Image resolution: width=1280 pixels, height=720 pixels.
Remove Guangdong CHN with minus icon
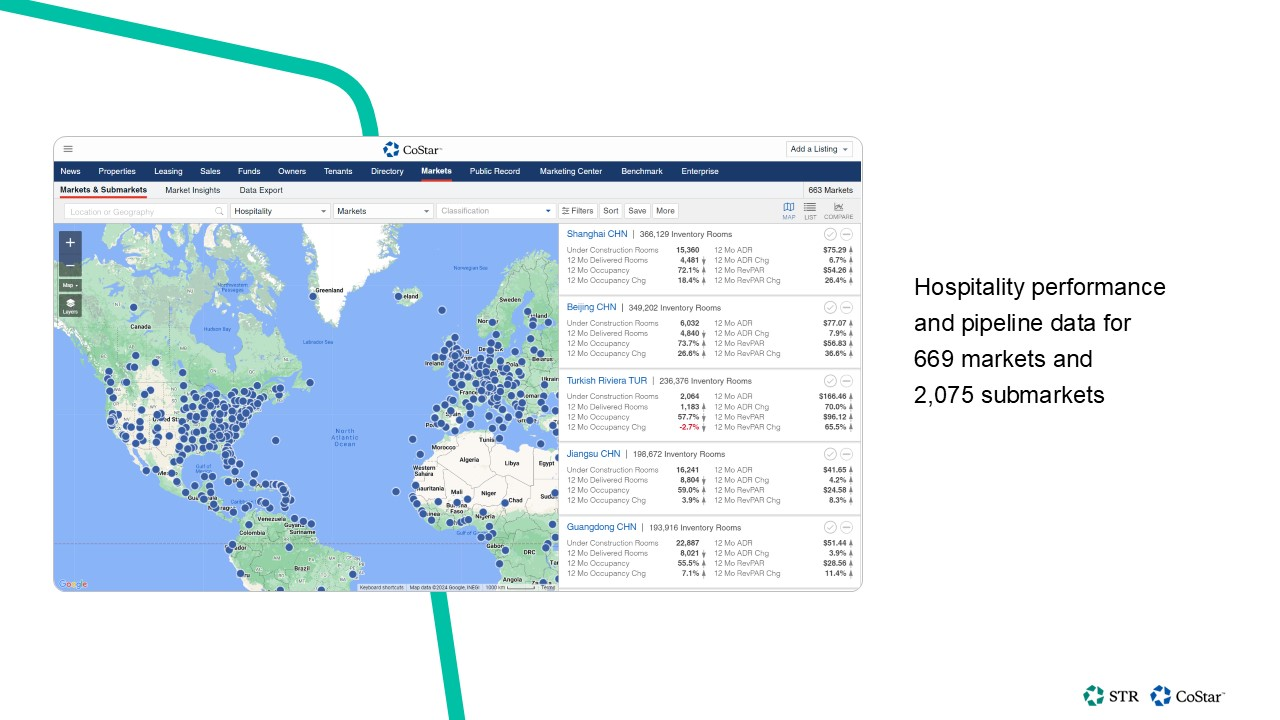pos(846,527)
